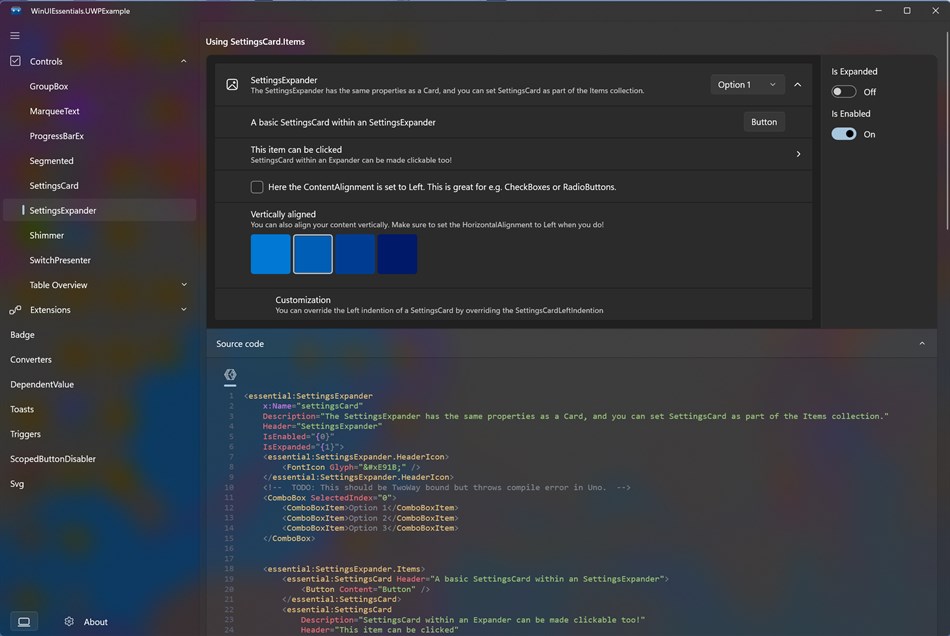Expand the Extensions chevron

point(184,310)
